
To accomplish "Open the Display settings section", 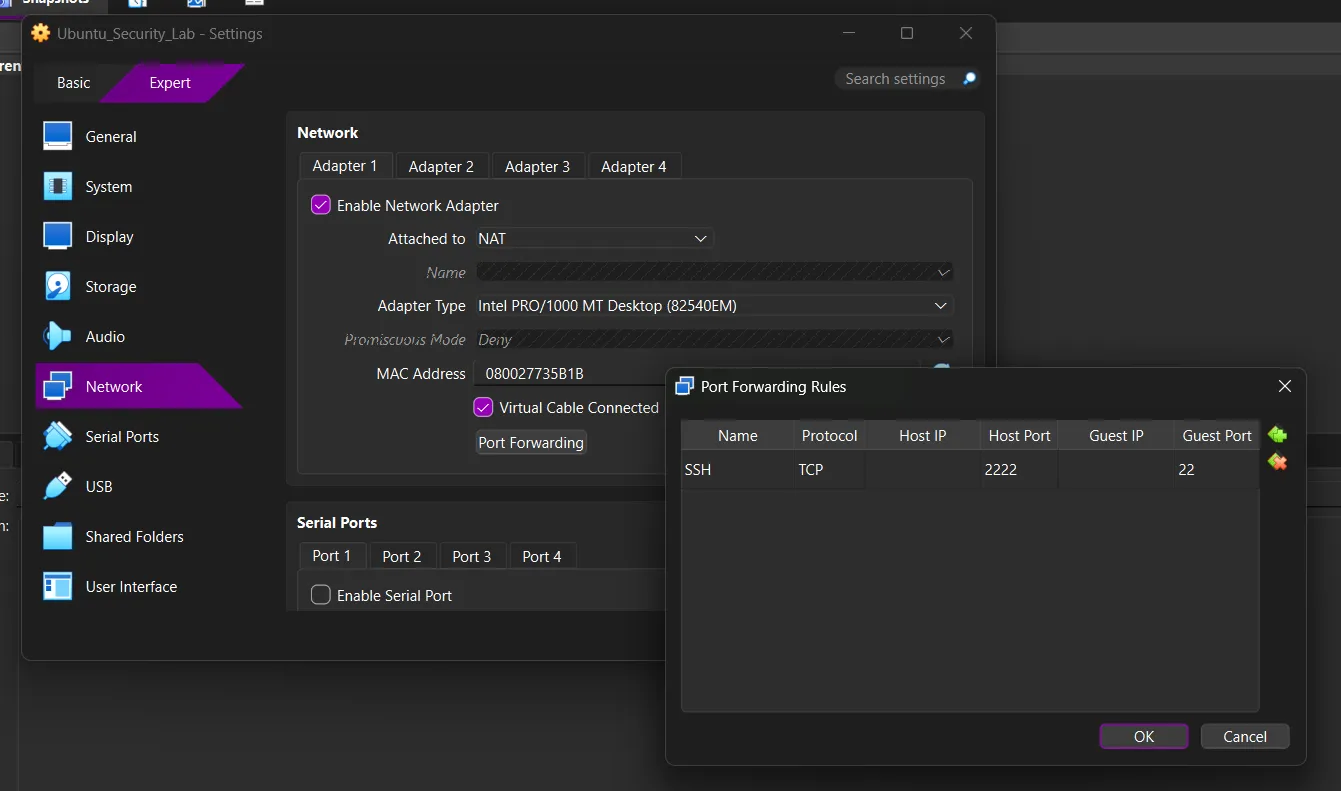I will pos(110,236).
